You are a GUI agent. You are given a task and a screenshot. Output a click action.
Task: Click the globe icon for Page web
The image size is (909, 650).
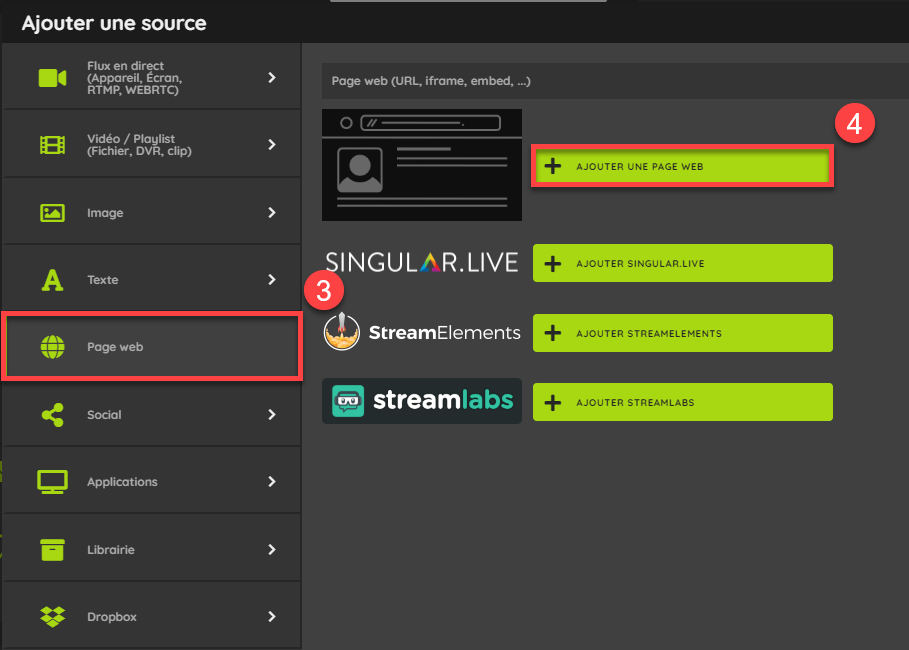click(52, 347)
